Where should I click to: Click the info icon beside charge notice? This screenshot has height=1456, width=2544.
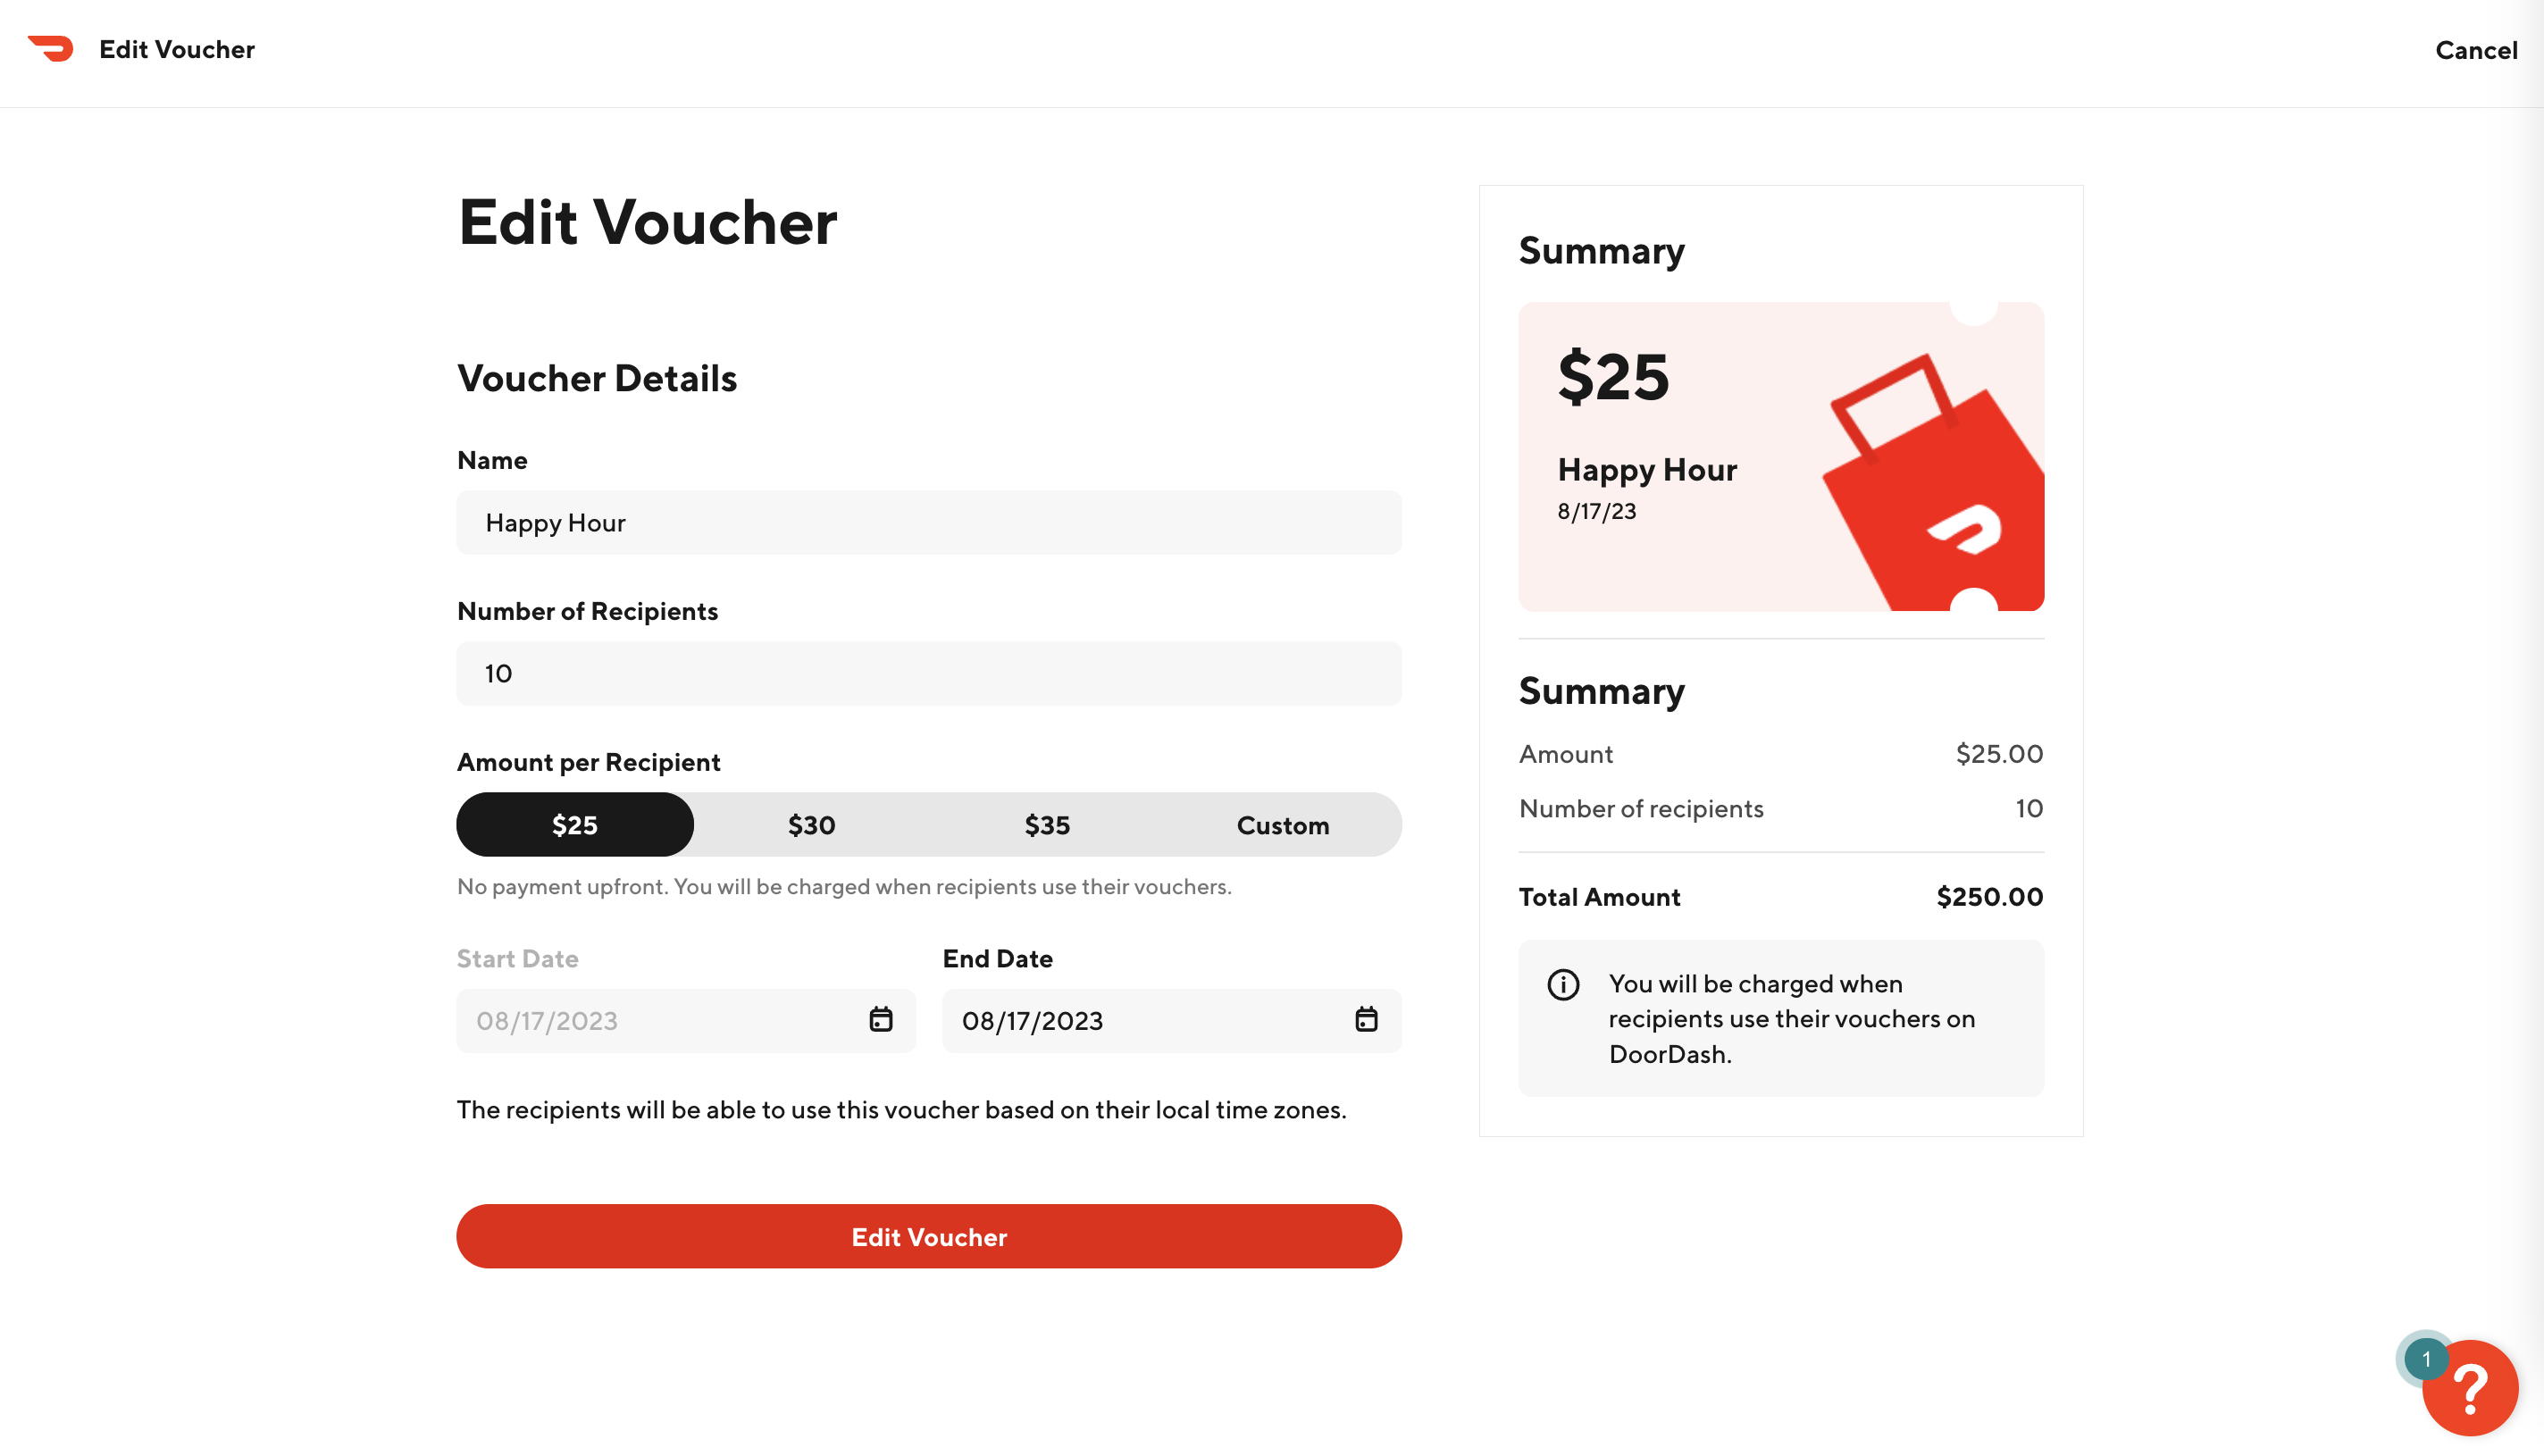point(1562,984)
